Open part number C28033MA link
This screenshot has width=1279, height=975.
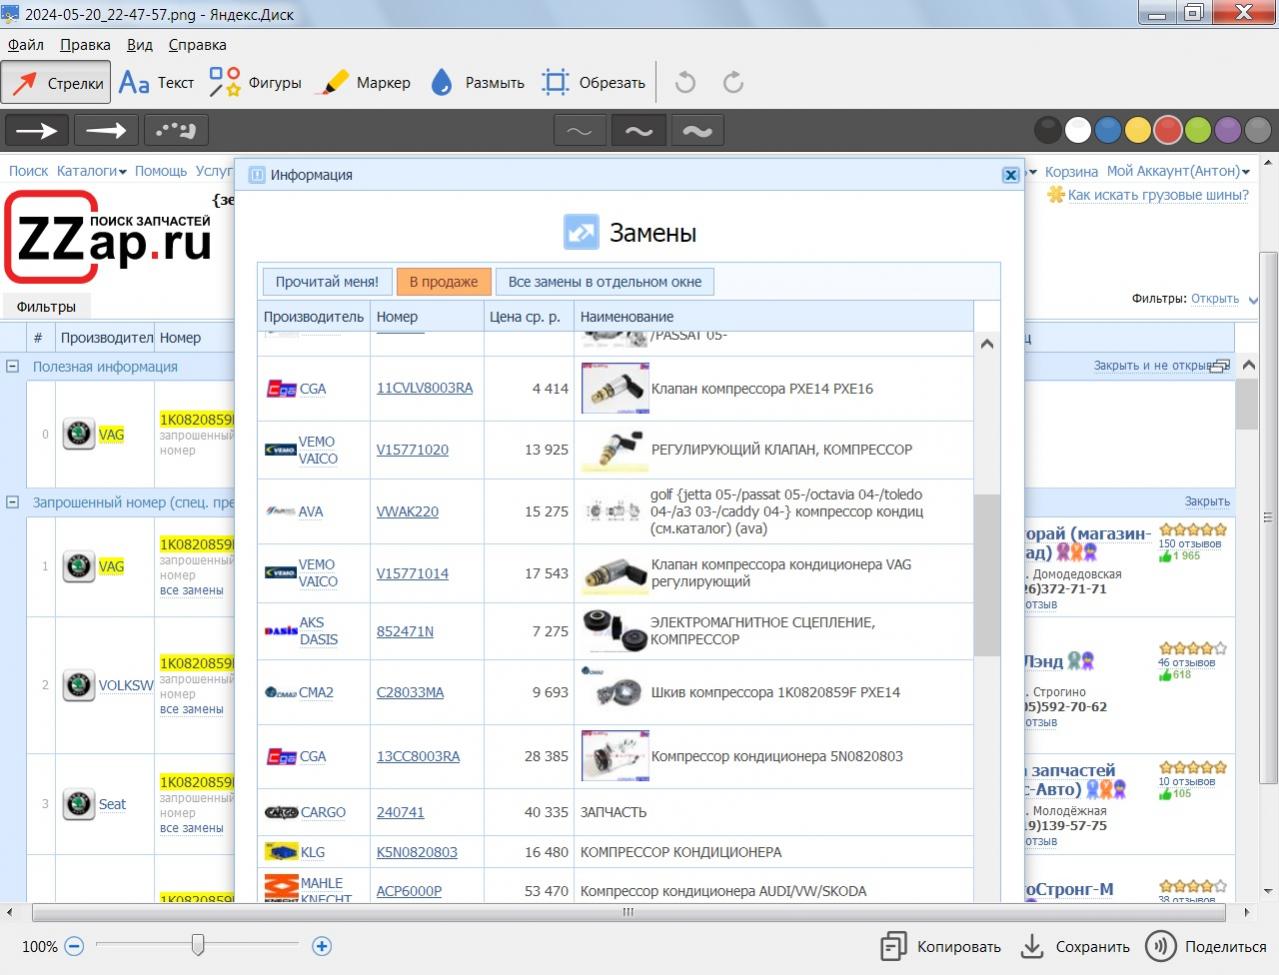[410, 692]
